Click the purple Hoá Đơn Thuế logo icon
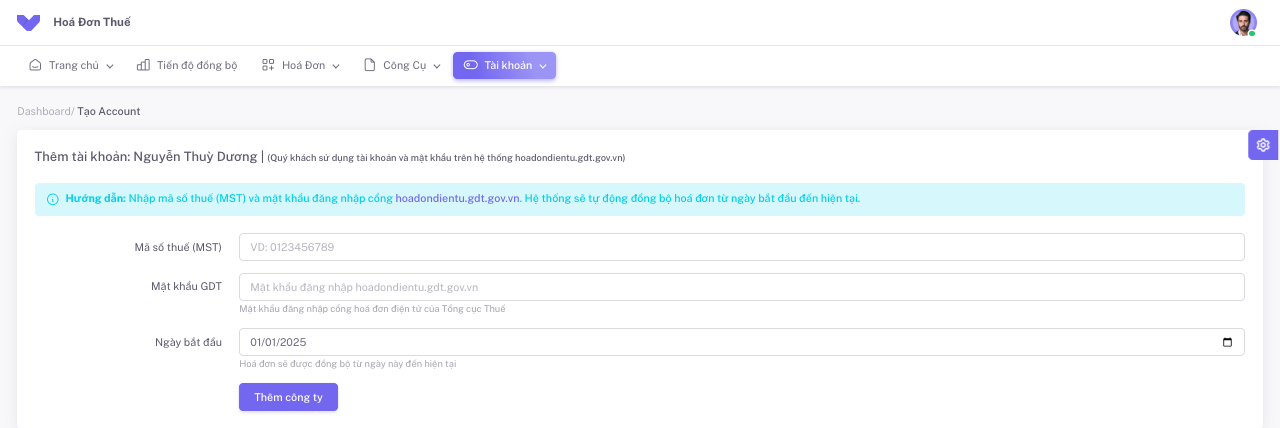1280x428 pixels. [29, 22]
